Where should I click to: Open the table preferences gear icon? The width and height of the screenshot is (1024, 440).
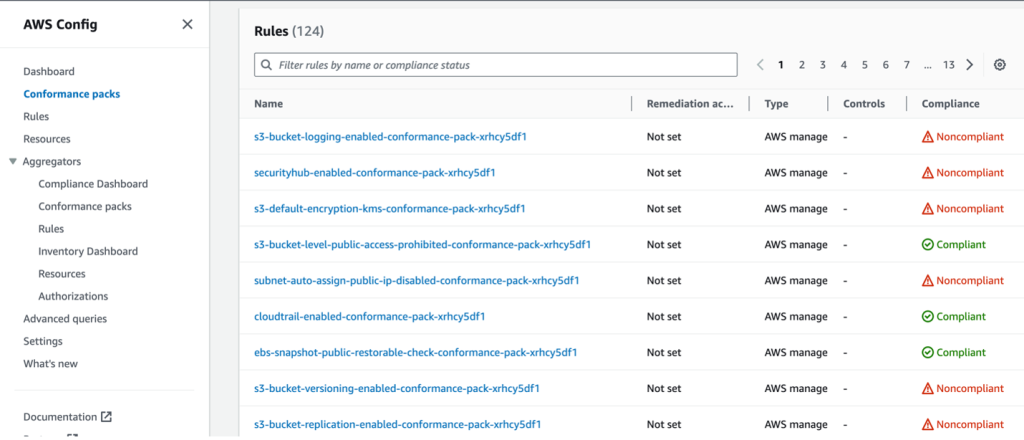click(999, 65)
